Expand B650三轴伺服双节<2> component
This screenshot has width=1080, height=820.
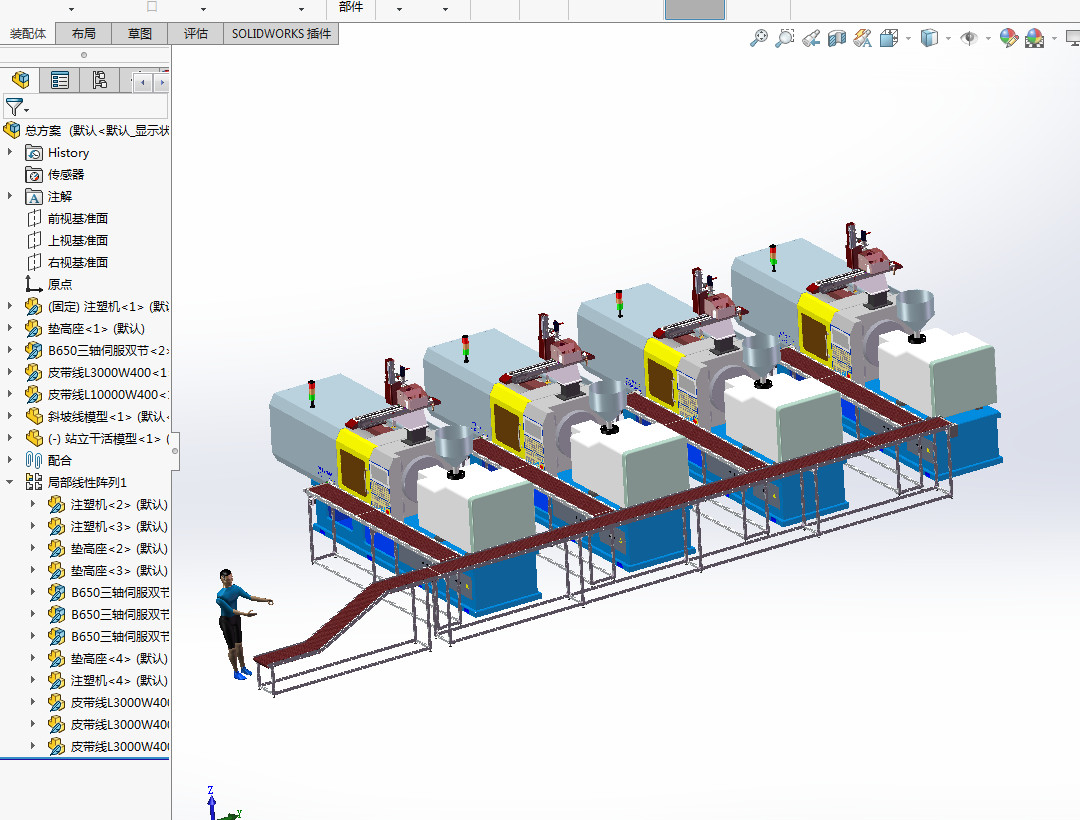[10, 350]
